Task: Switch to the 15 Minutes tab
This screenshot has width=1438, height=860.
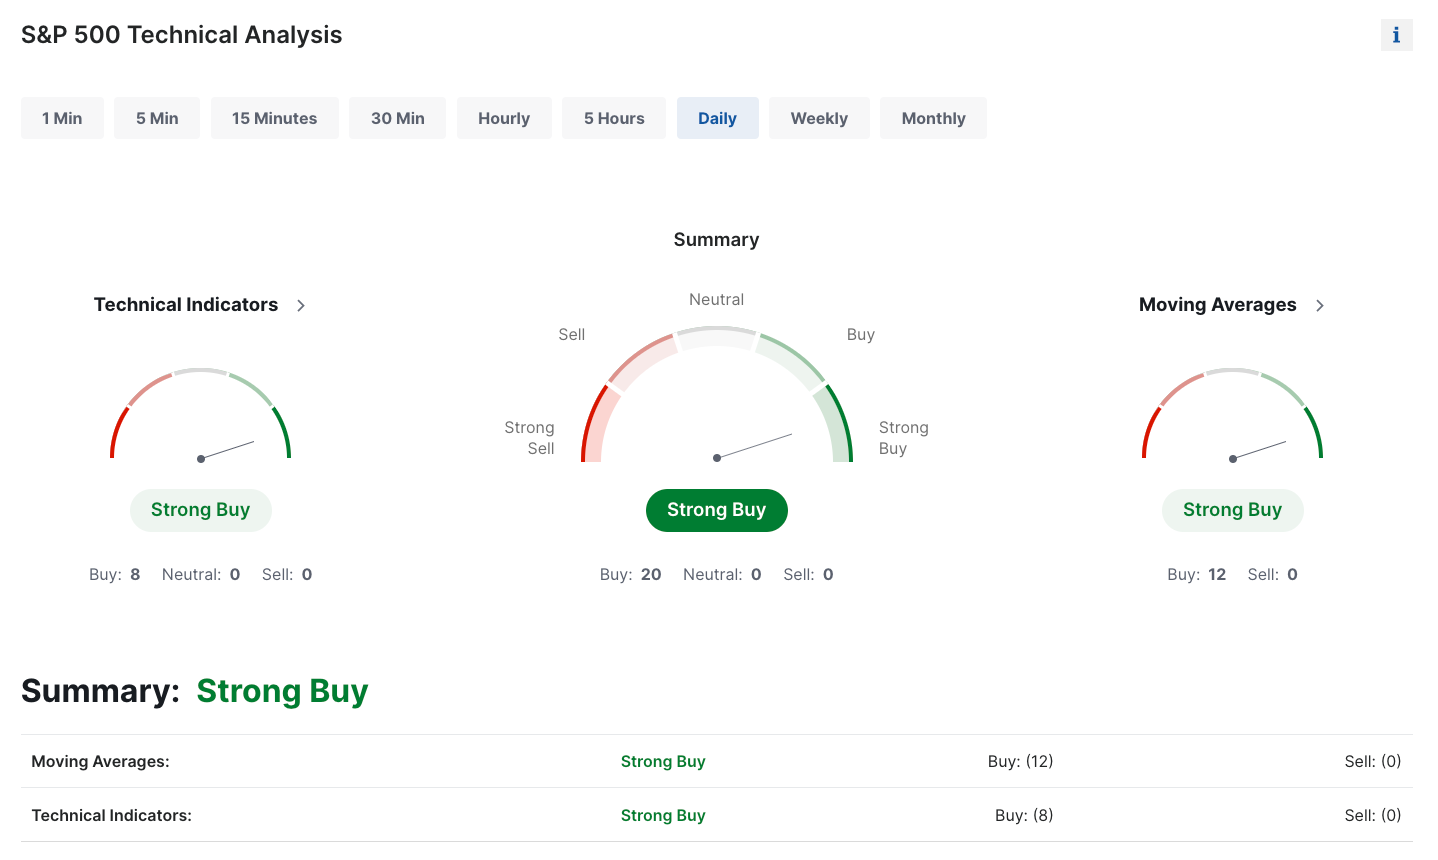Action: (275, 118)
